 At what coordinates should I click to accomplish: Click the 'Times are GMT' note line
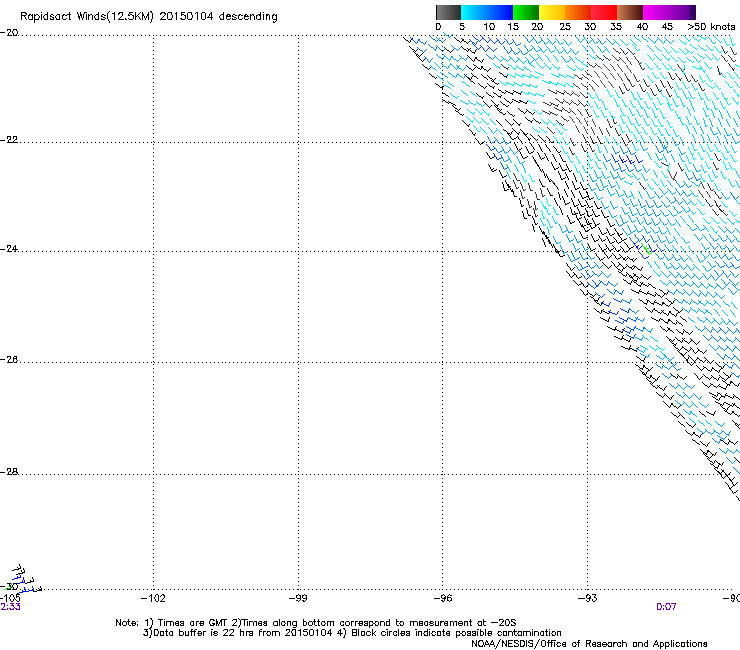pyautogui.click(x=316, y=623)
